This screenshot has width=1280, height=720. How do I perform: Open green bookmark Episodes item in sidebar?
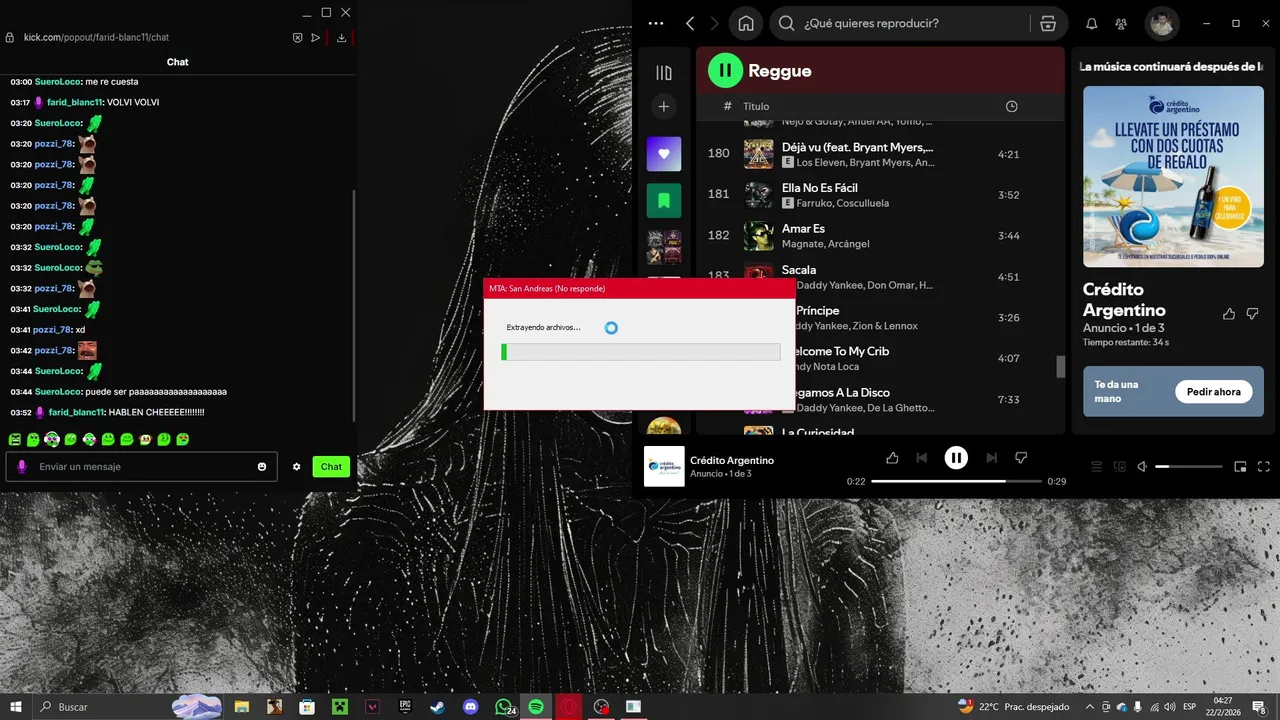(664, 200)
